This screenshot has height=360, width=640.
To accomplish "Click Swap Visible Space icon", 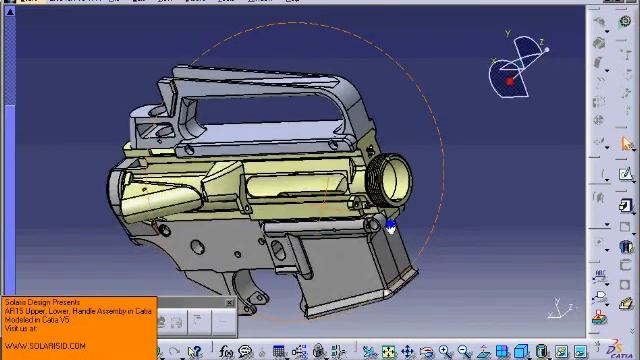I will click(x=580, y=351).
